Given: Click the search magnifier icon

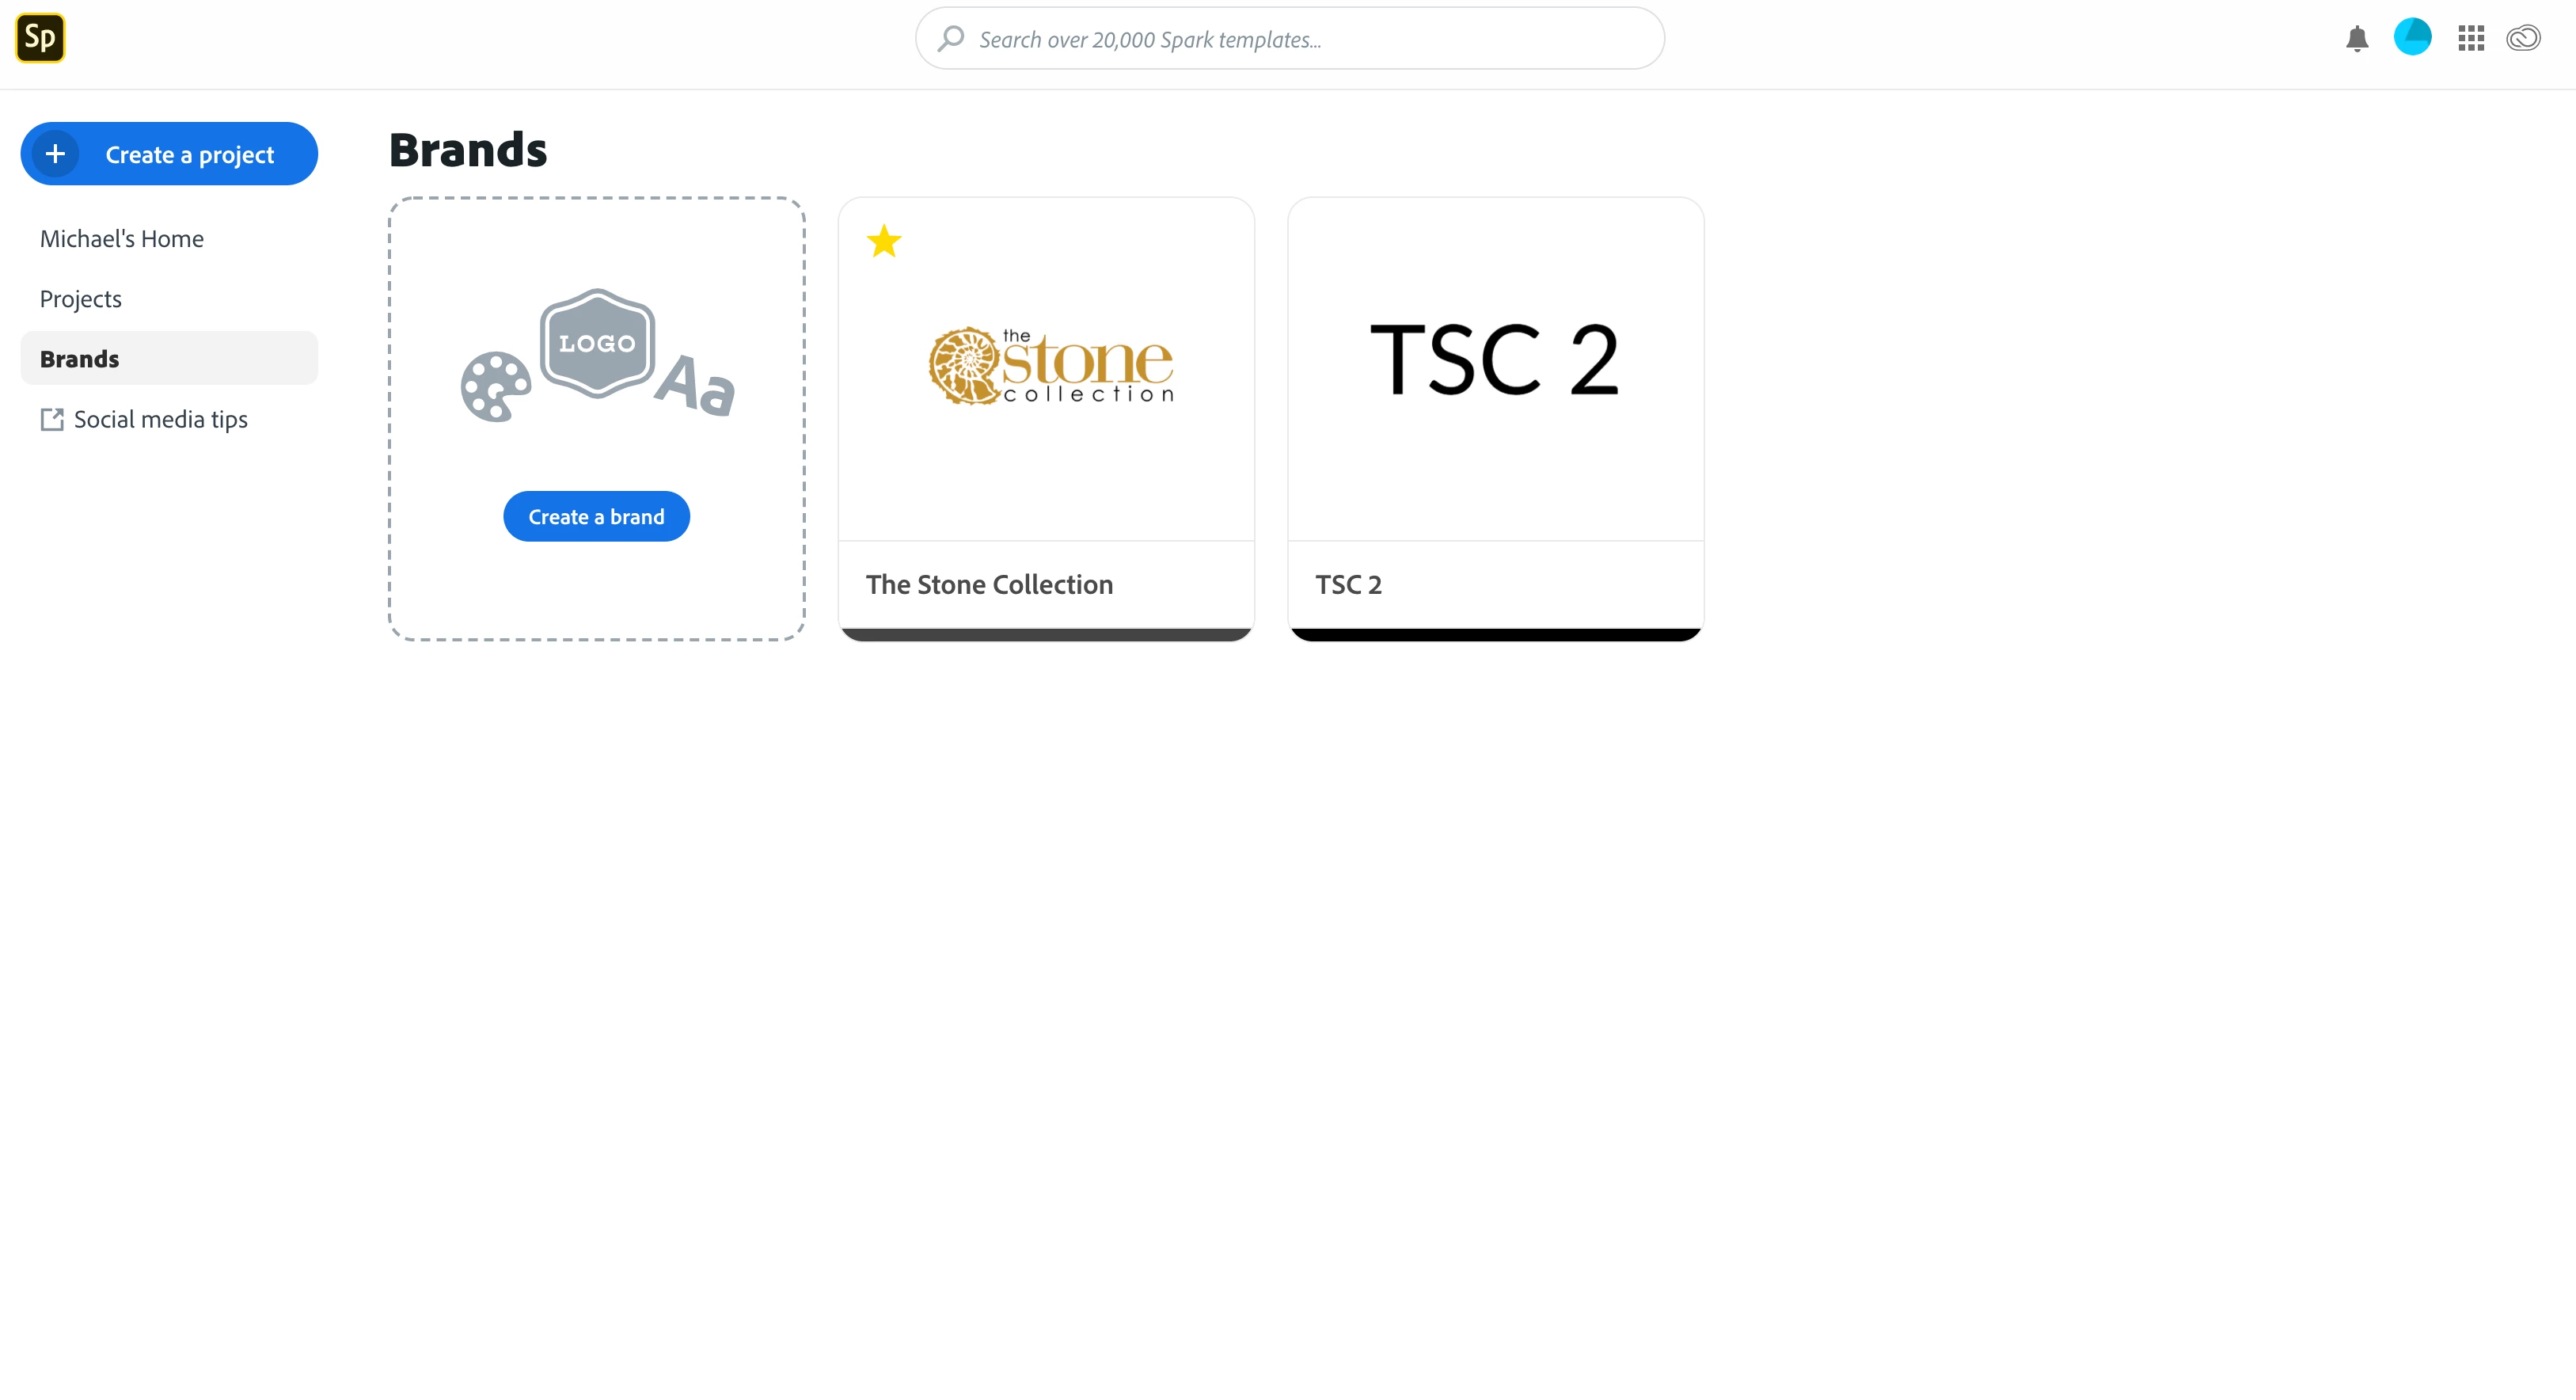Looking at the screenshot, I should (951, 39).
